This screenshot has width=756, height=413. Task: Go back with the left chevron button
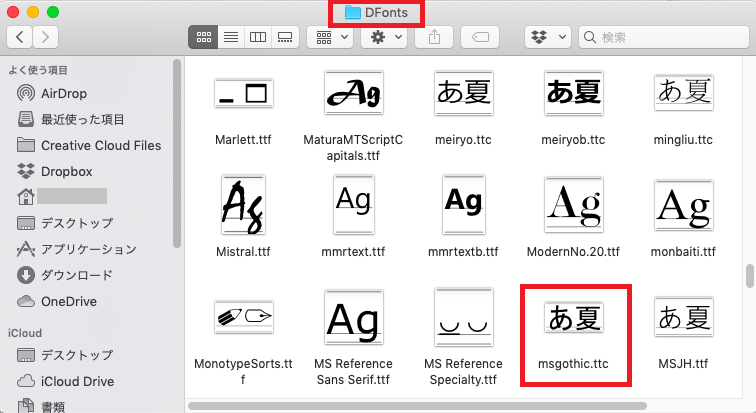click(x=20, y=37)
